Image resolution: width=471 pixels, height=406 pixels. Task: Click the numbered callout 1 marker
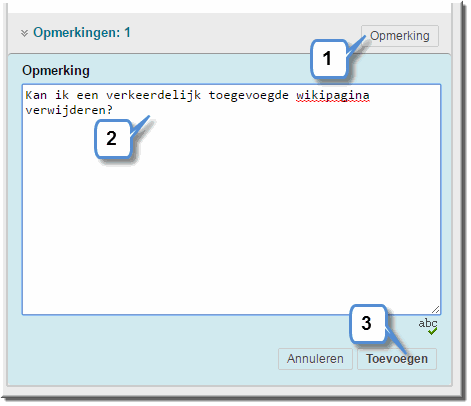(328, 59)
